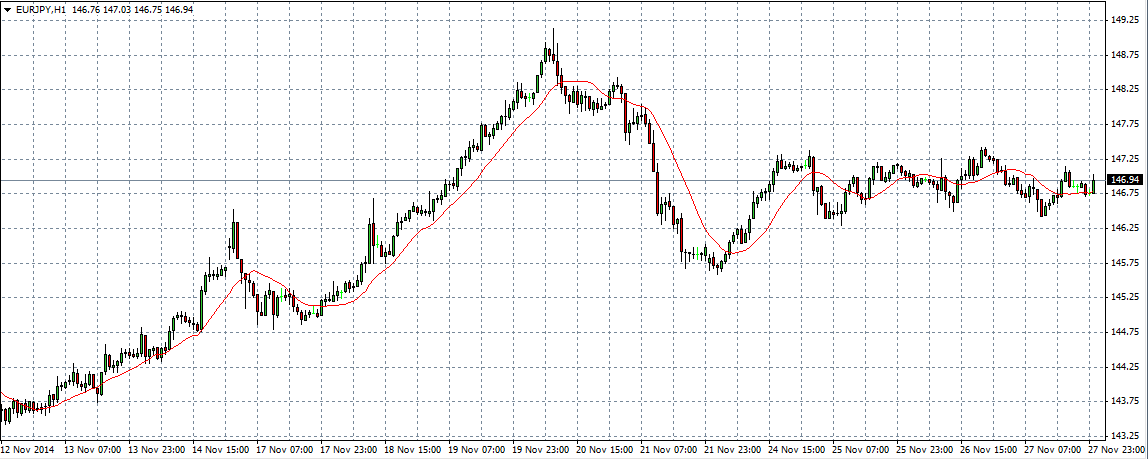Click the current price label 146.94
Screen dimensions: 1148x459
pos(1129,180)
